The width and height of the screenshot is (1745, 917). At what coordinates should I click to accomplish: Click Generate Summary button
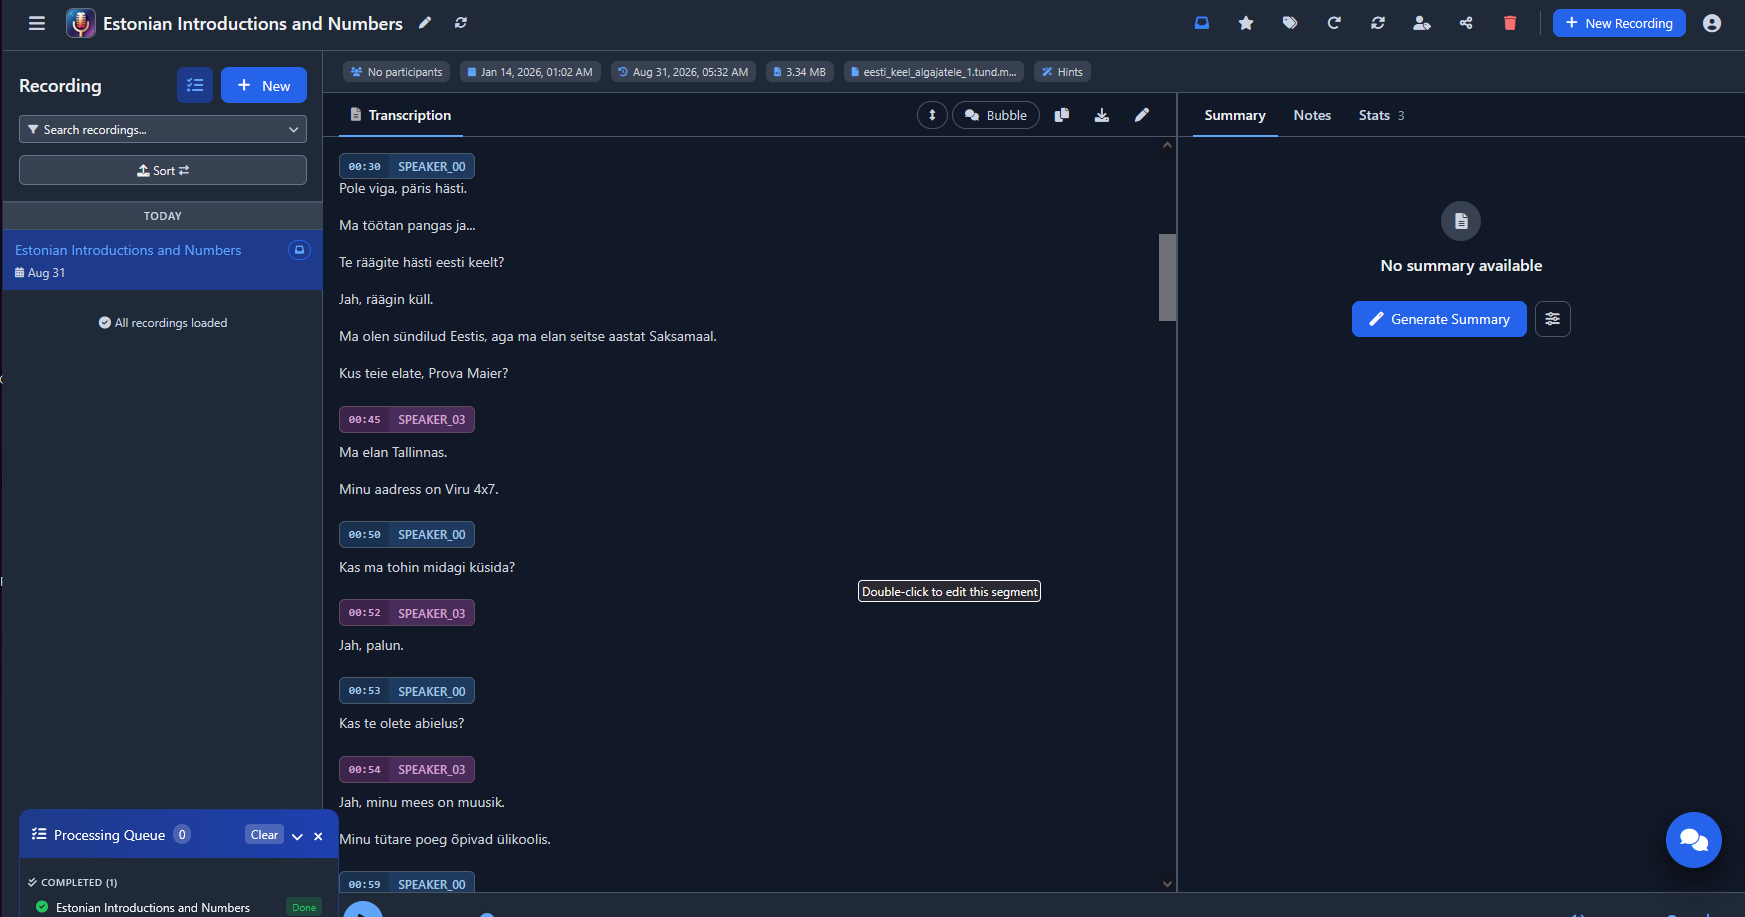[1439, 319]
